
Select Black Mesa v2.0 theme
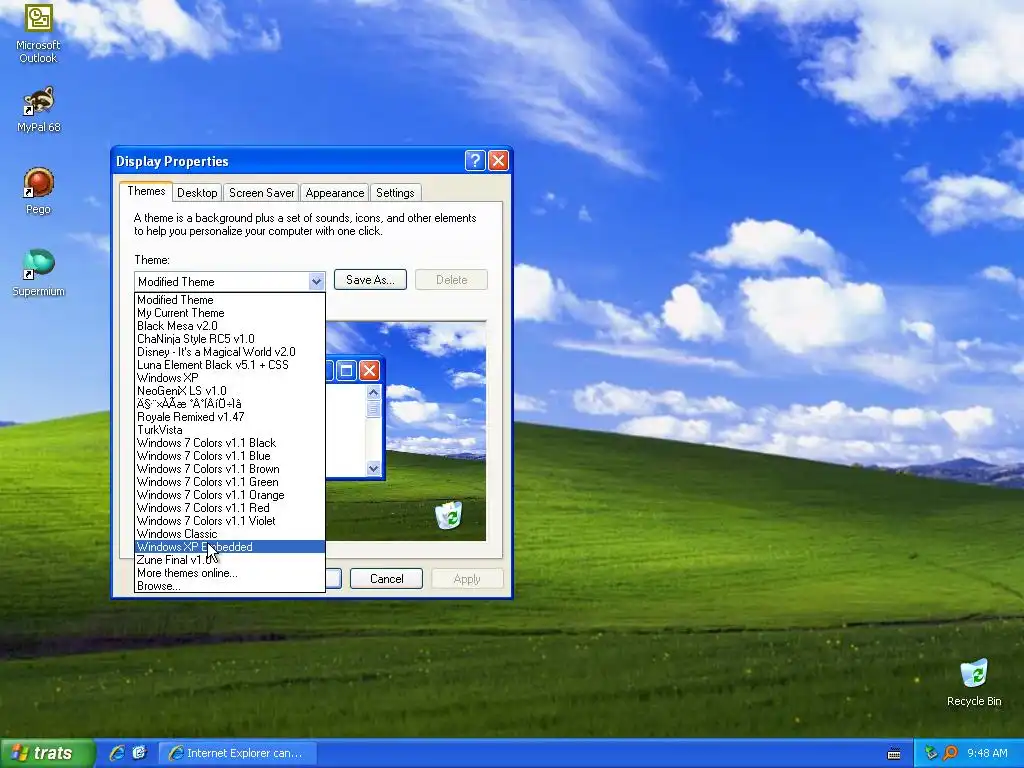(229, 326)
